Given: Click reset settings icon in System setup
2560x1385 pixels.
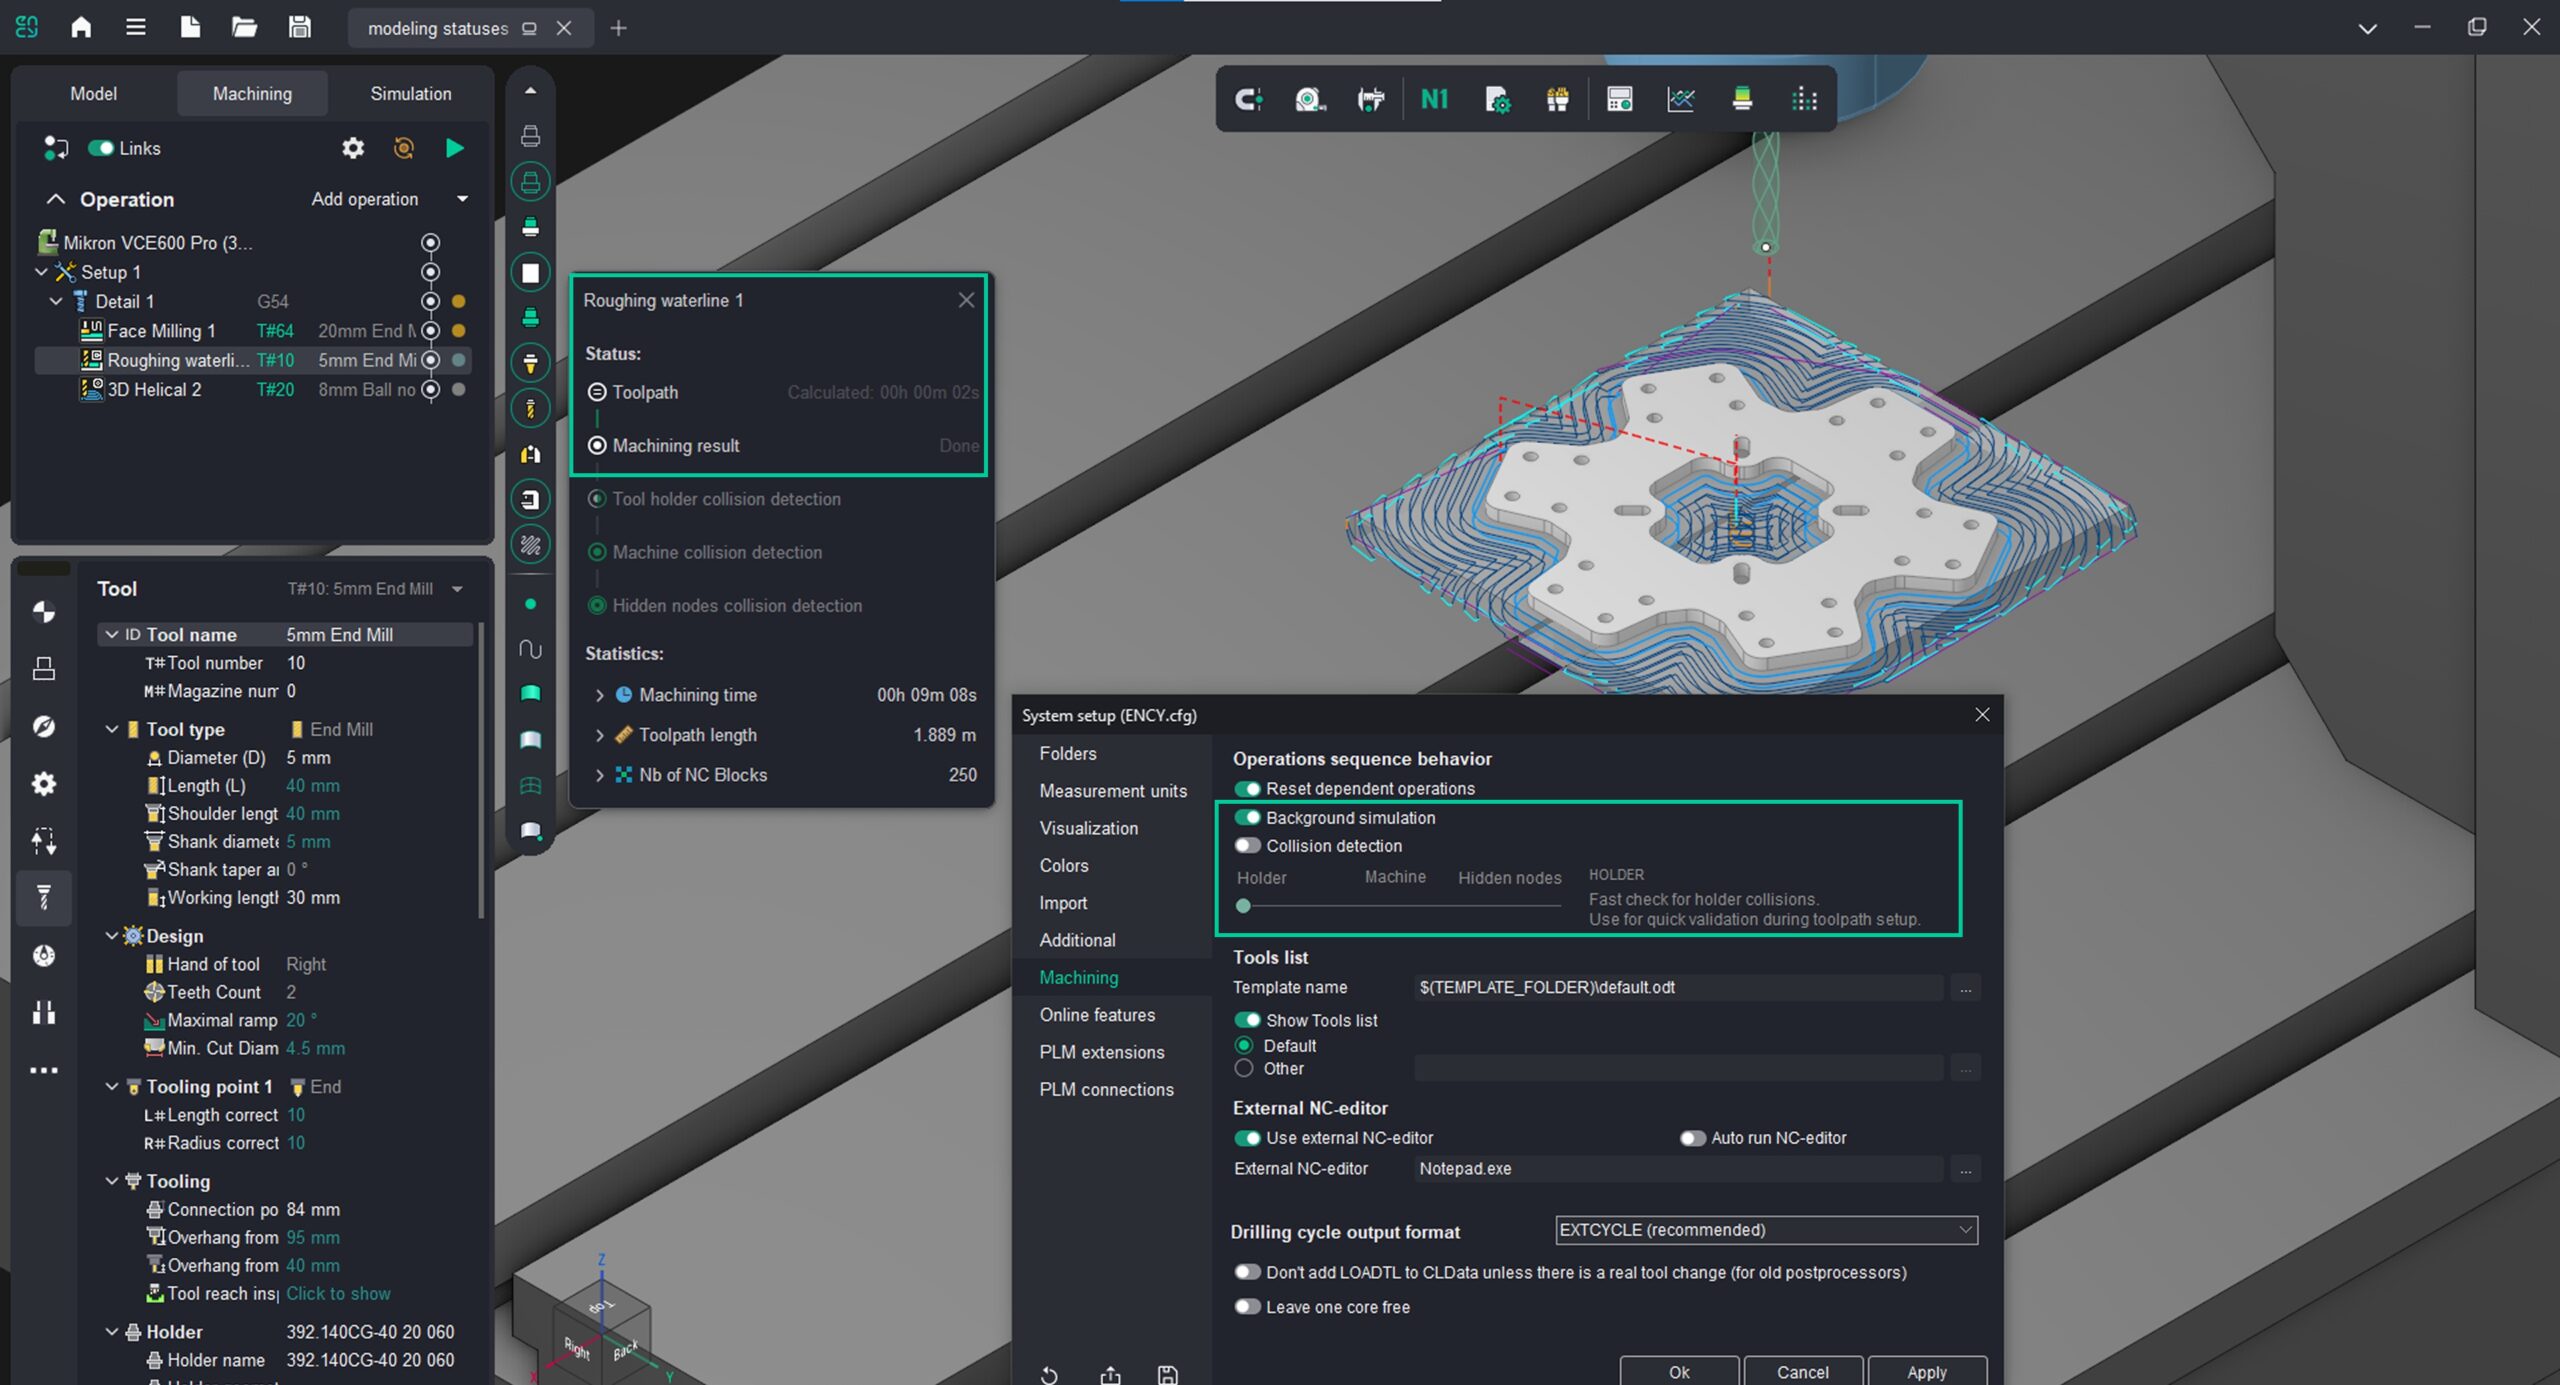Looking at the screenshot, I should point(1049,1374).
